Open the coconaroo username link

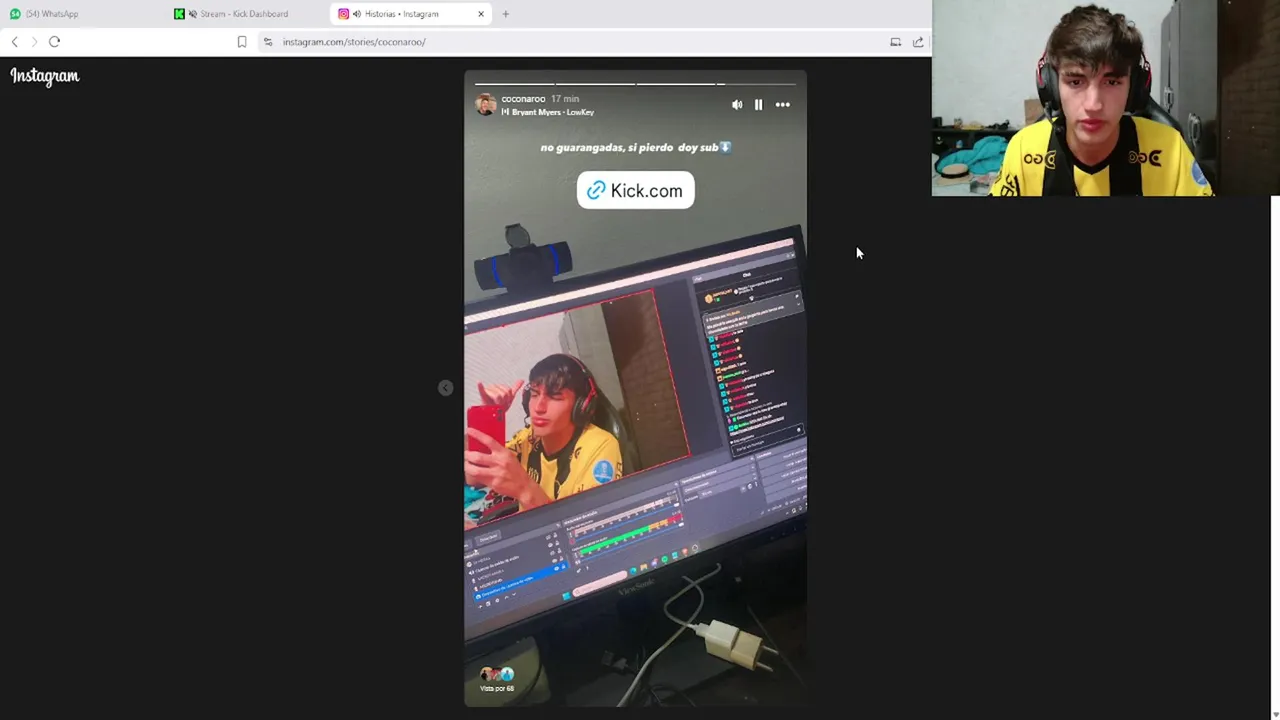point(523,99)
